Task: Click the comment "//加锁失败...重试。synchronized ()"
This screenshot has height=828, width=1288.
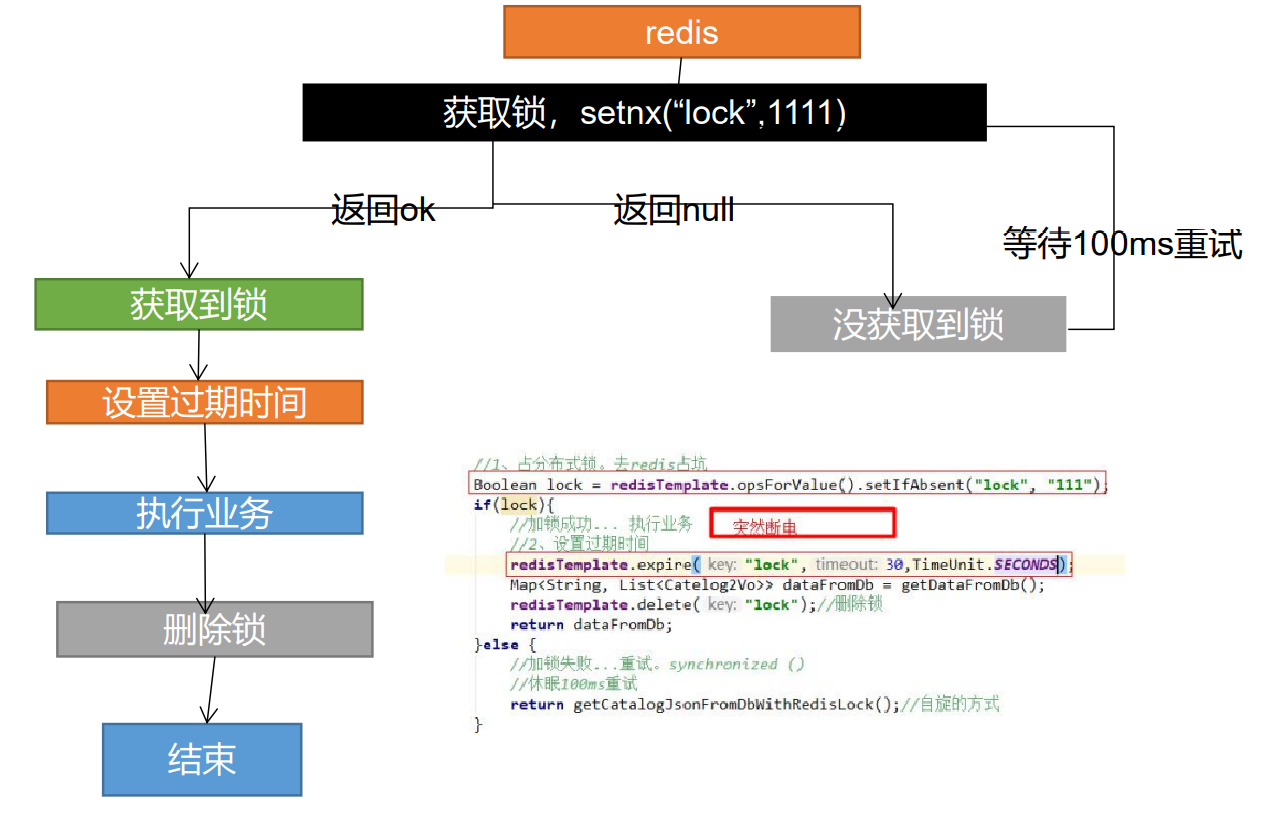Action: click(x=657, y=664)
